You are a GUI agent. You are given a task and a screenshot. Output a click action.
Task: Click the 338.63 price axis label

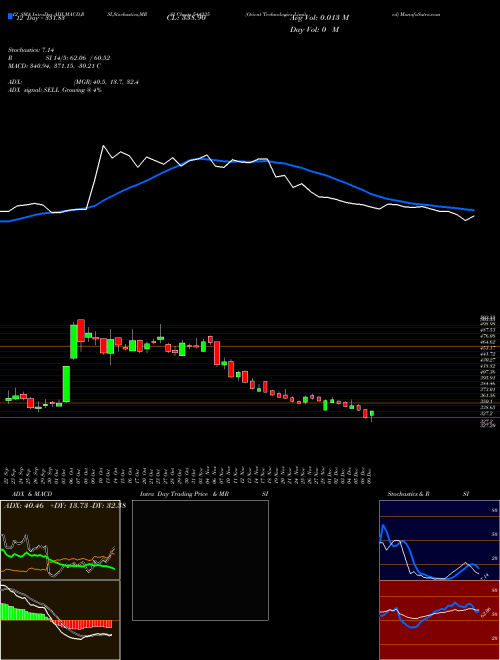pos(488,407)
